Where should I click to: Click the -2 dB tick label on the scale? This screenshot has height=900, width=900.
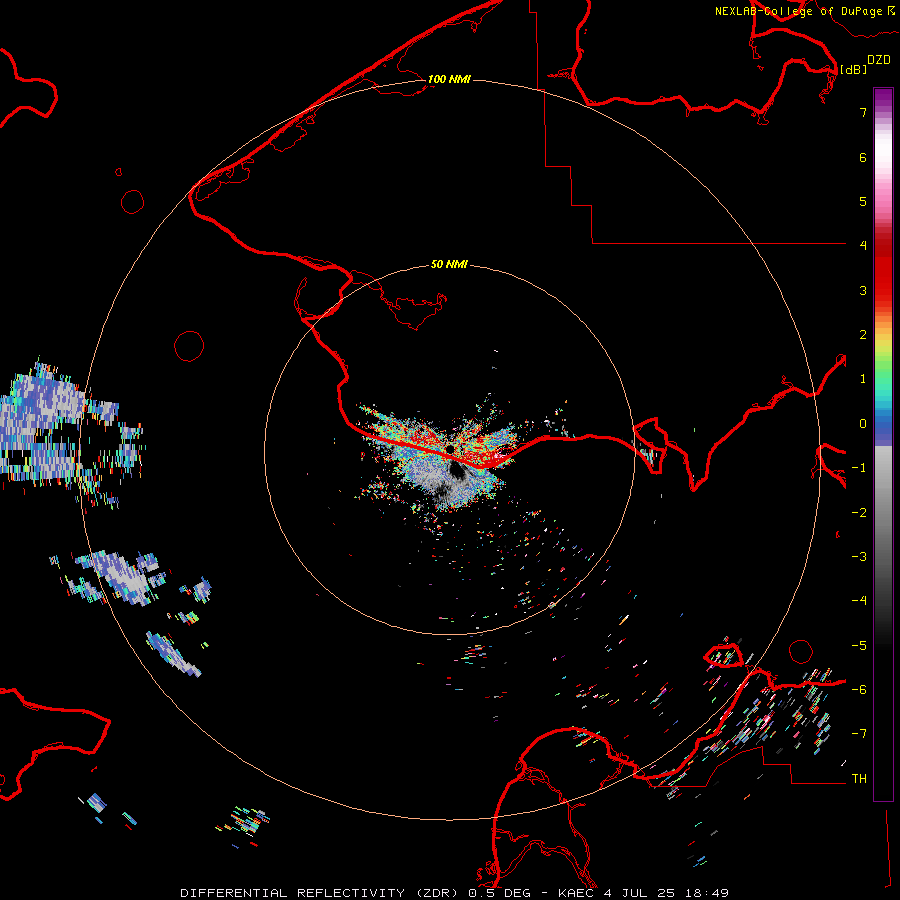click(x=859, y=513)
